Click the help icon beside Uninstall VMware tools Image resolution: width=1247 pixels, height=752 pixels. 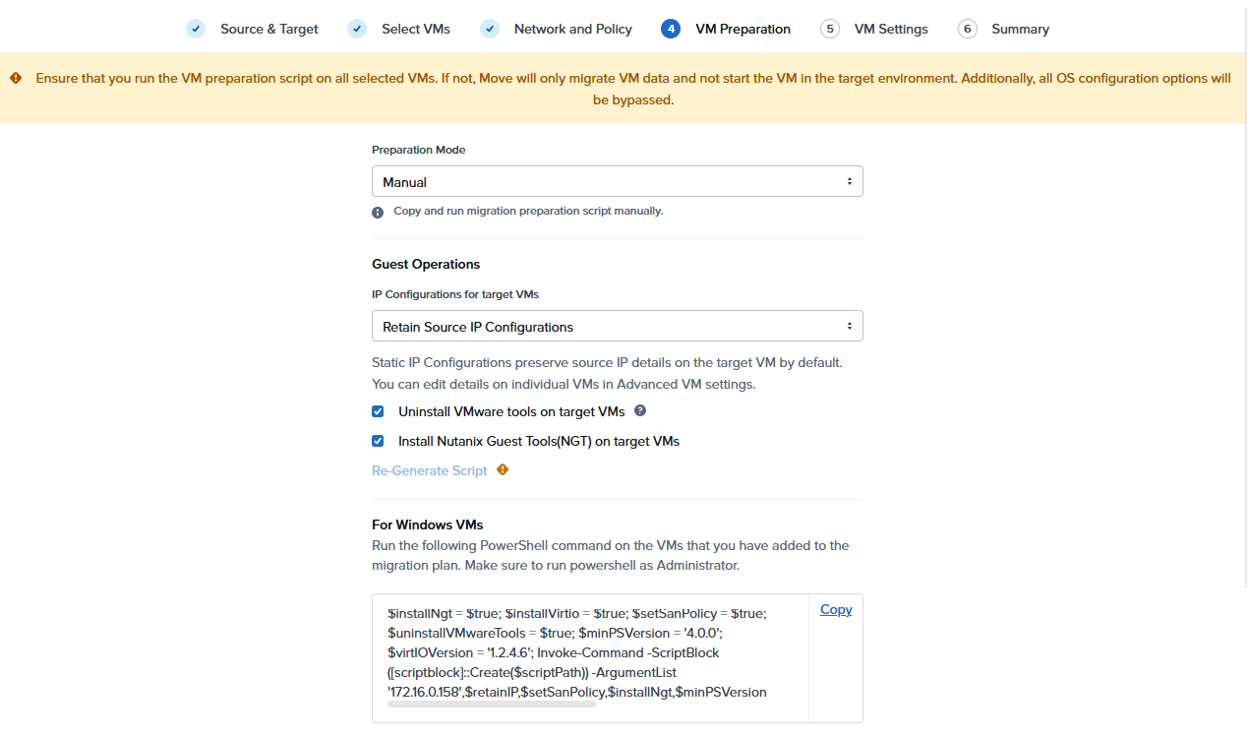click(x=640, y=411)
